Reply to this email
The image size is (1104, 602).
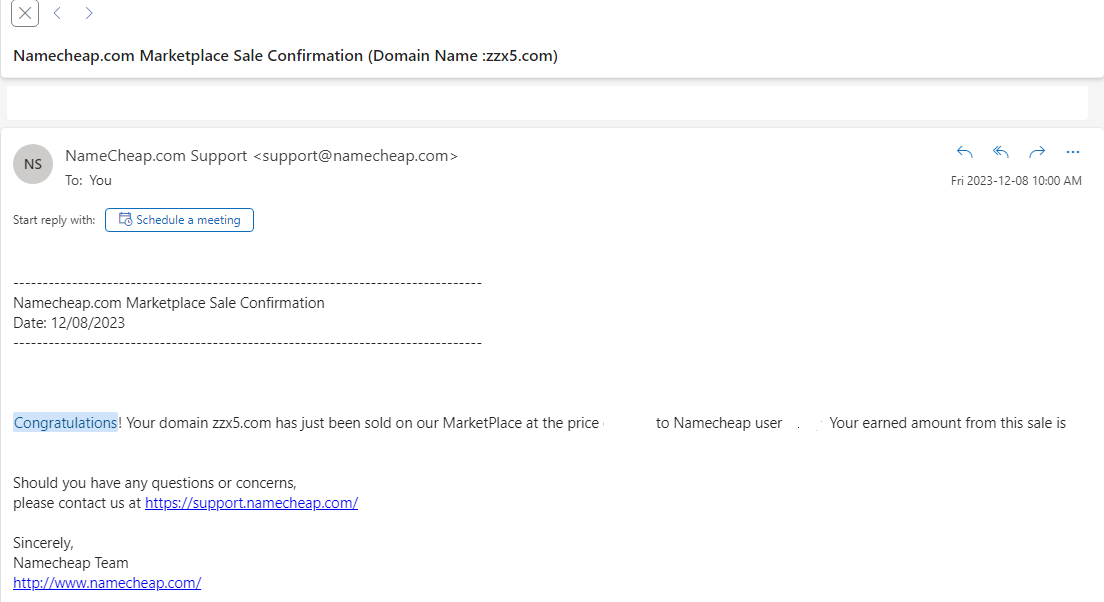[965, 152]
